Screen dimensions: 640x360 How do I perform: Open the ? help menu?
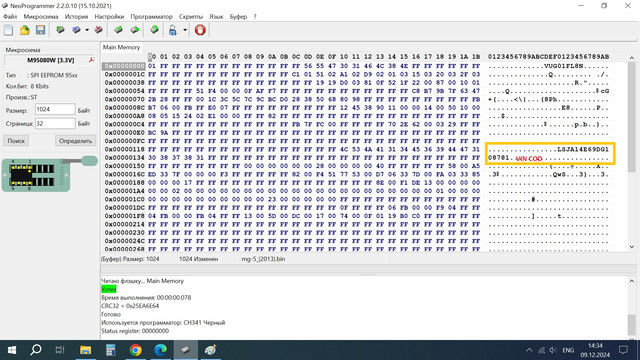pyautogui.click(x=255, y=17)
